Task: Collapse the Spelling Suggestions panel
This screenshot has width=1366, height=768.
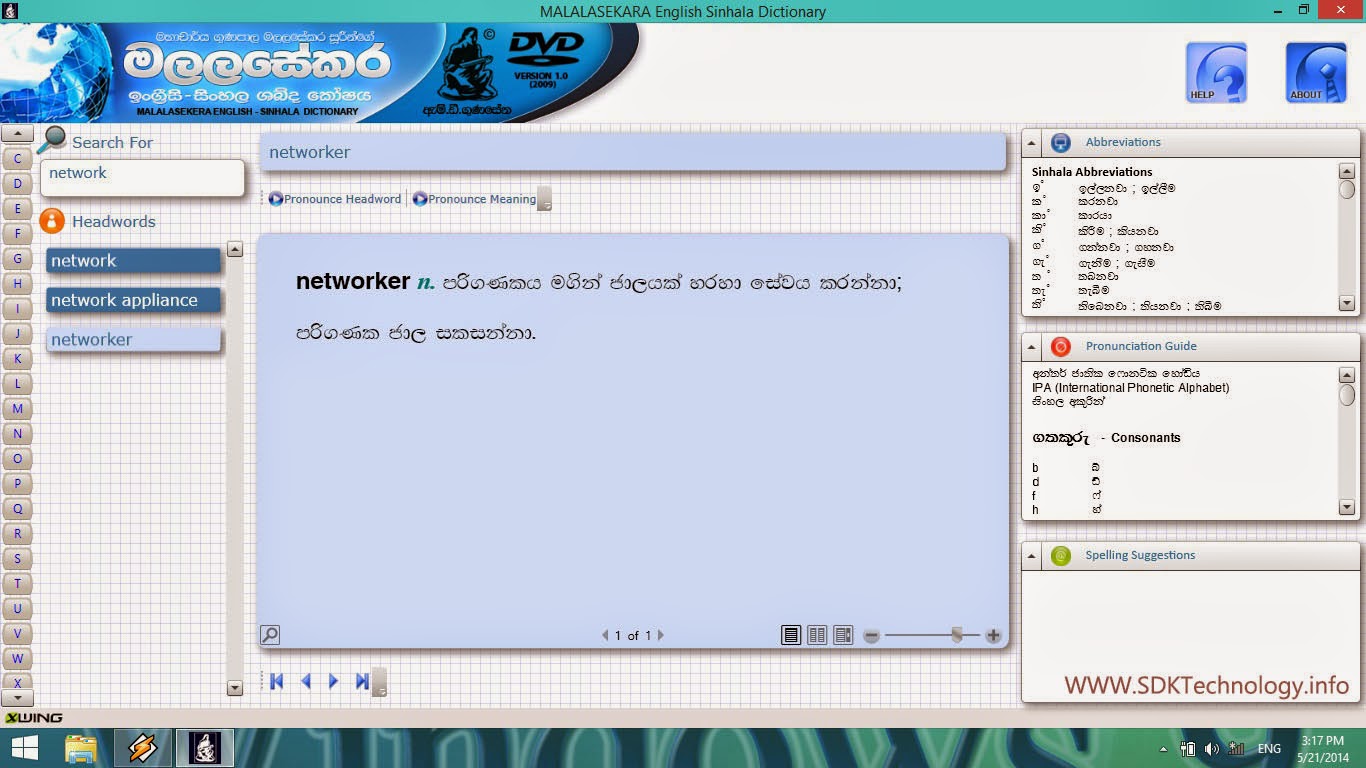Action: pos(1032,556)
